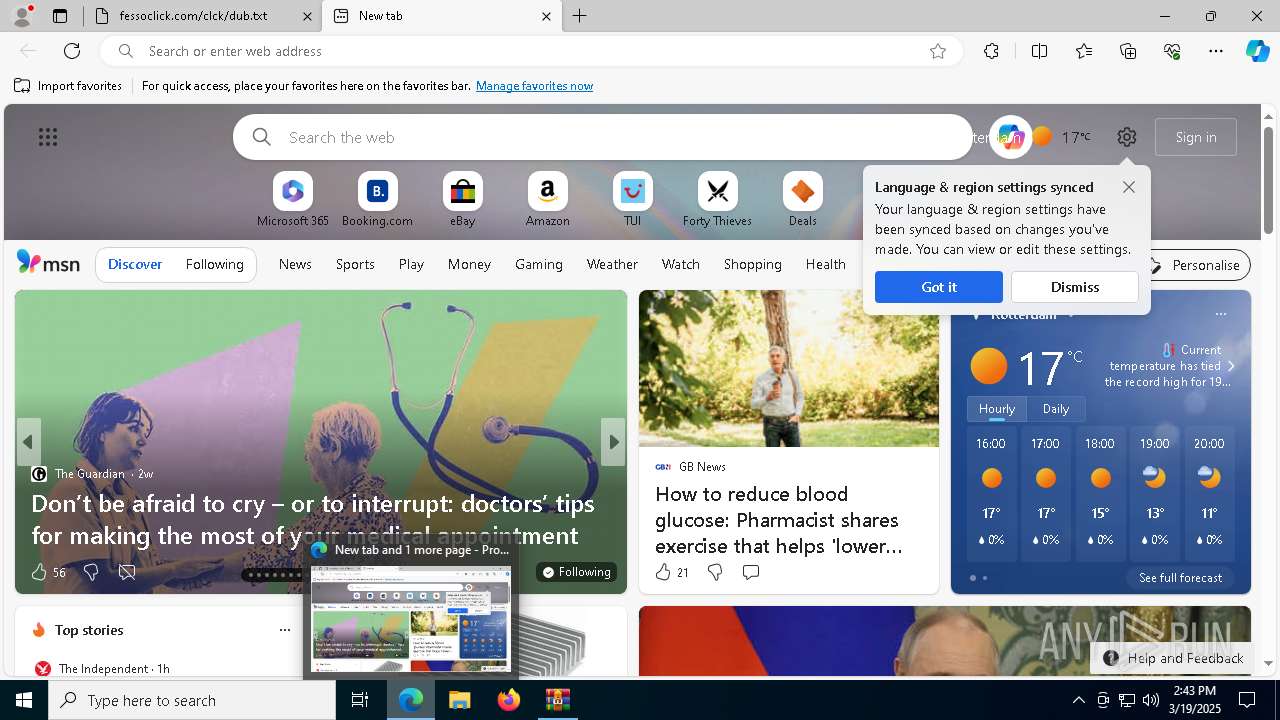
Task: Click Got it in sync popup
Action: pos(939,287)
